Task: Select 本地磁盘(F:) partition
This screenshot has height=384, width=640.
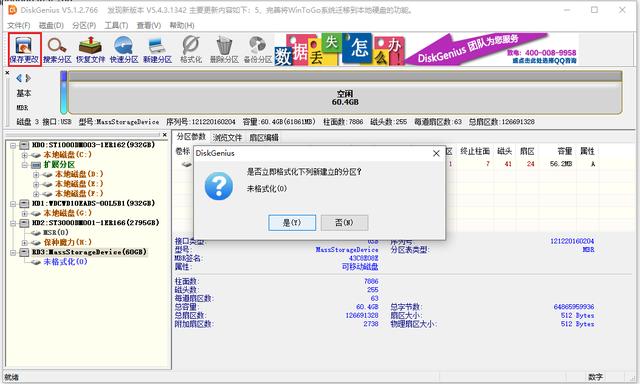Action: tap(79, 194)
